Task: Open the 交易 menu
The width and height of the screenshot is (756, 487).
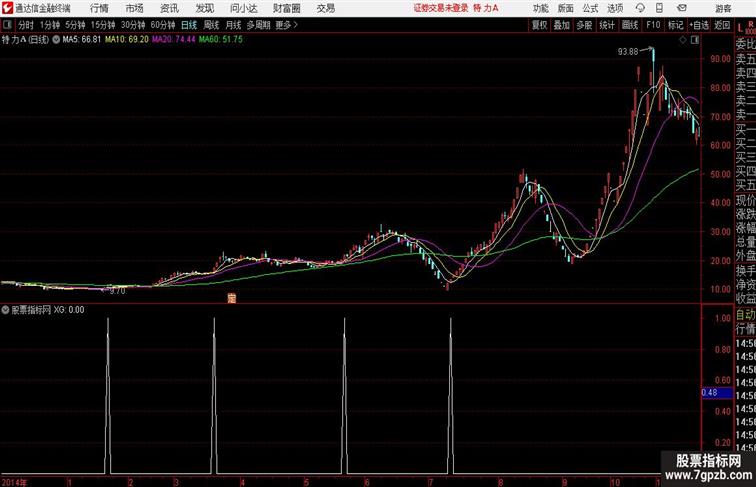Action: pyautogui.click(x=325, y=8)
